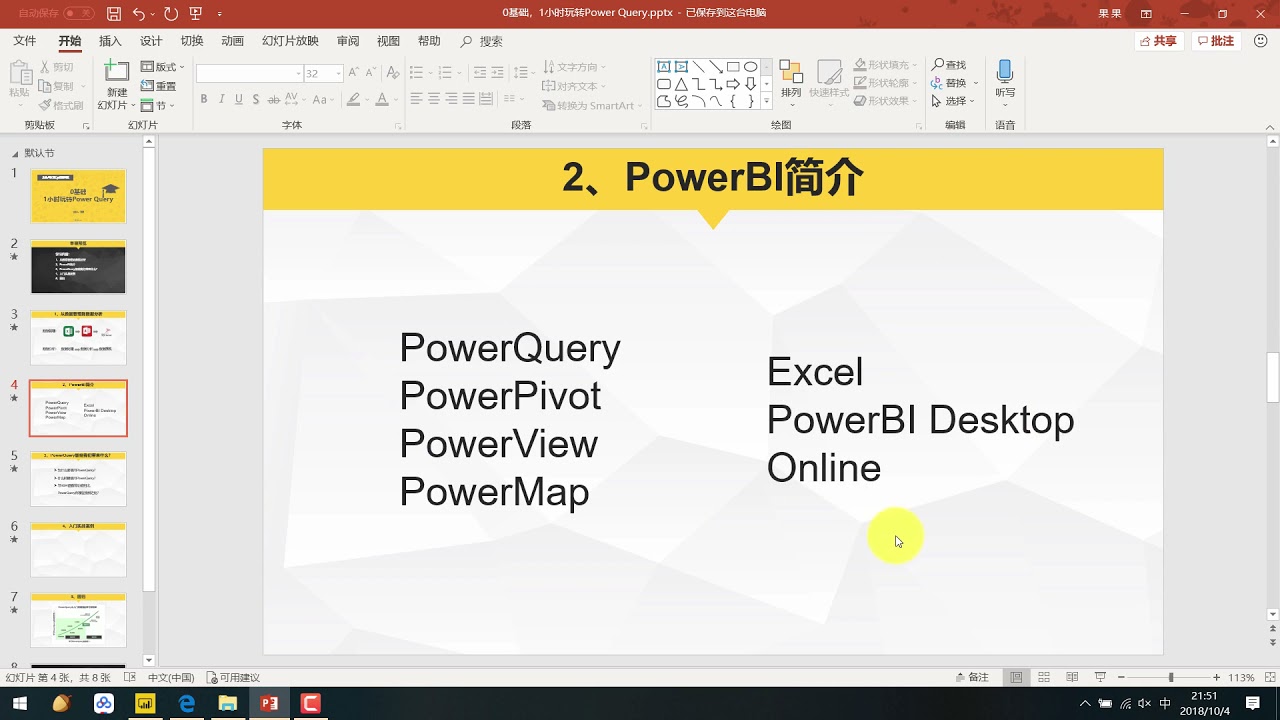Open the Change Case (Aa) dropdown
This screenshot has width=1280, height=720.
pos(322,99)
